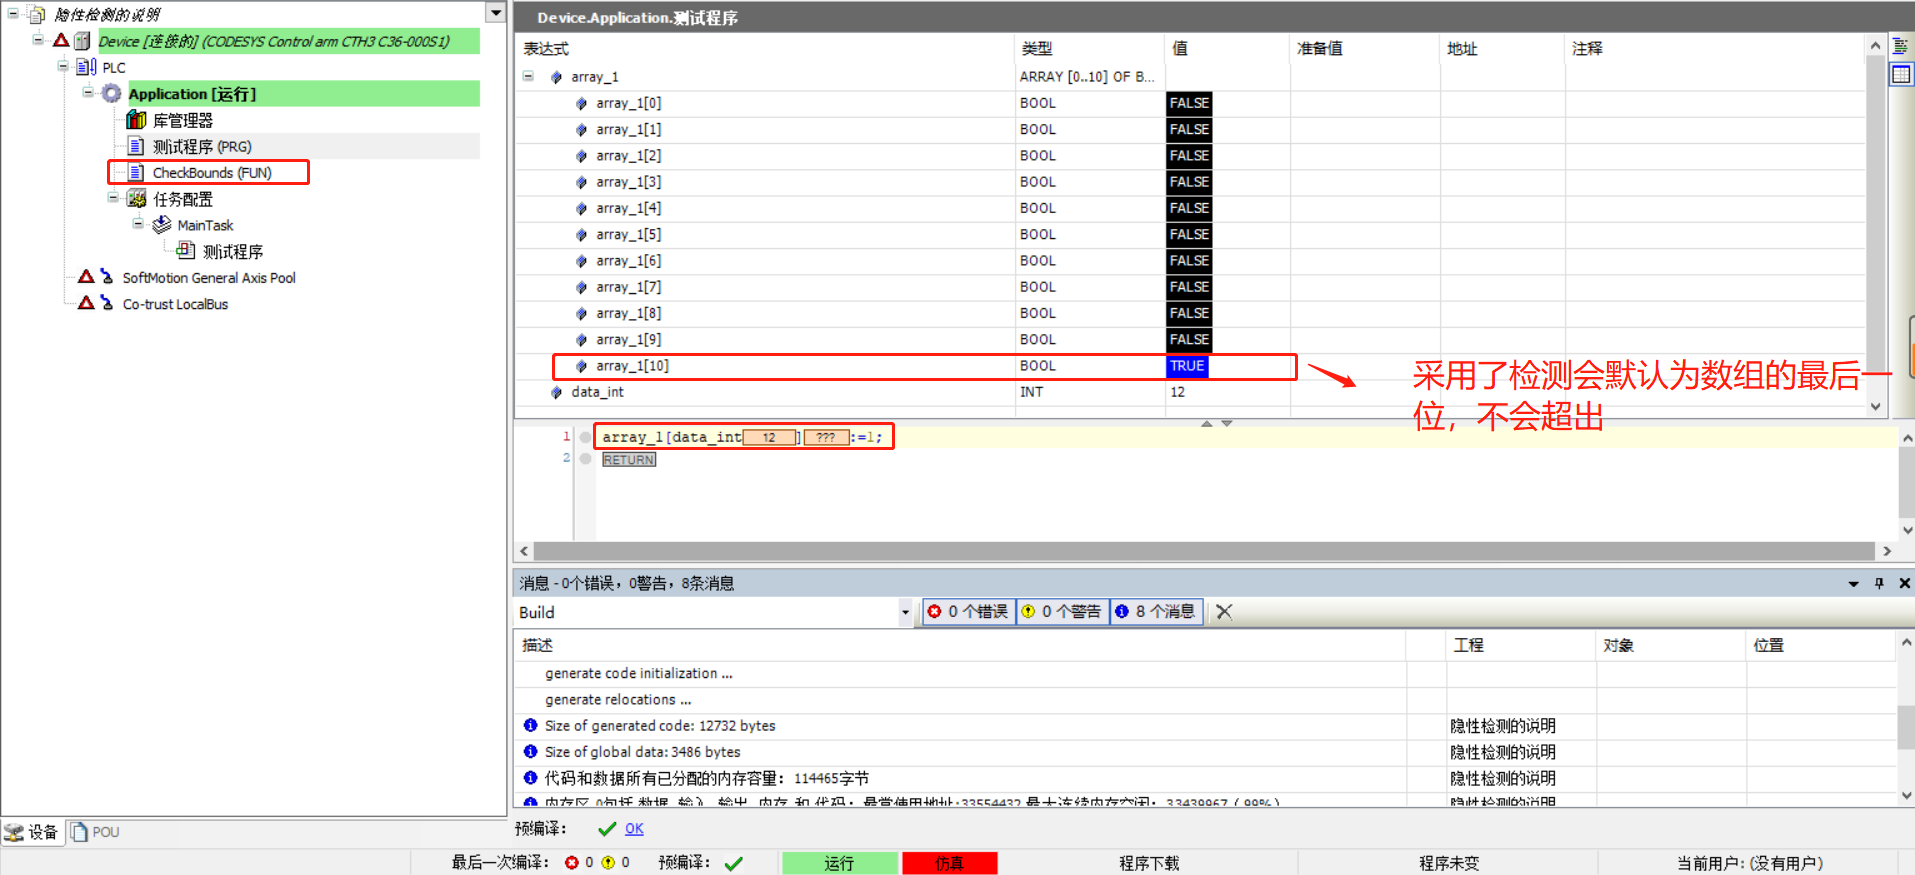Clear the message list with X button
Viewport: 1915px width, 875px height.
1224,611
